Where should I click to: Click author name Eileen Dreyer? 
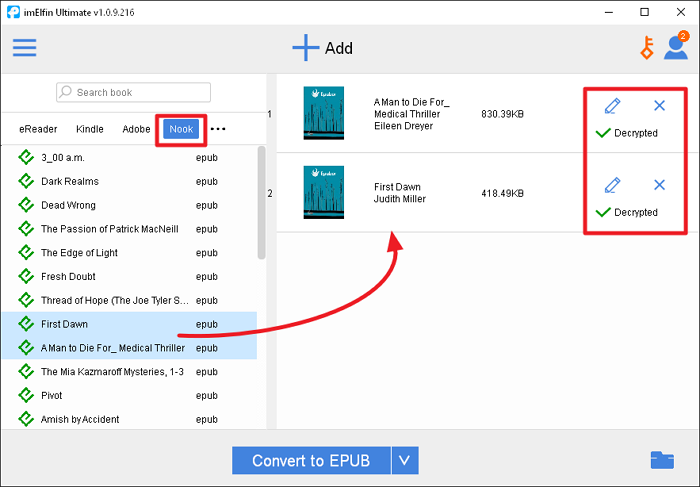(404, 126)
